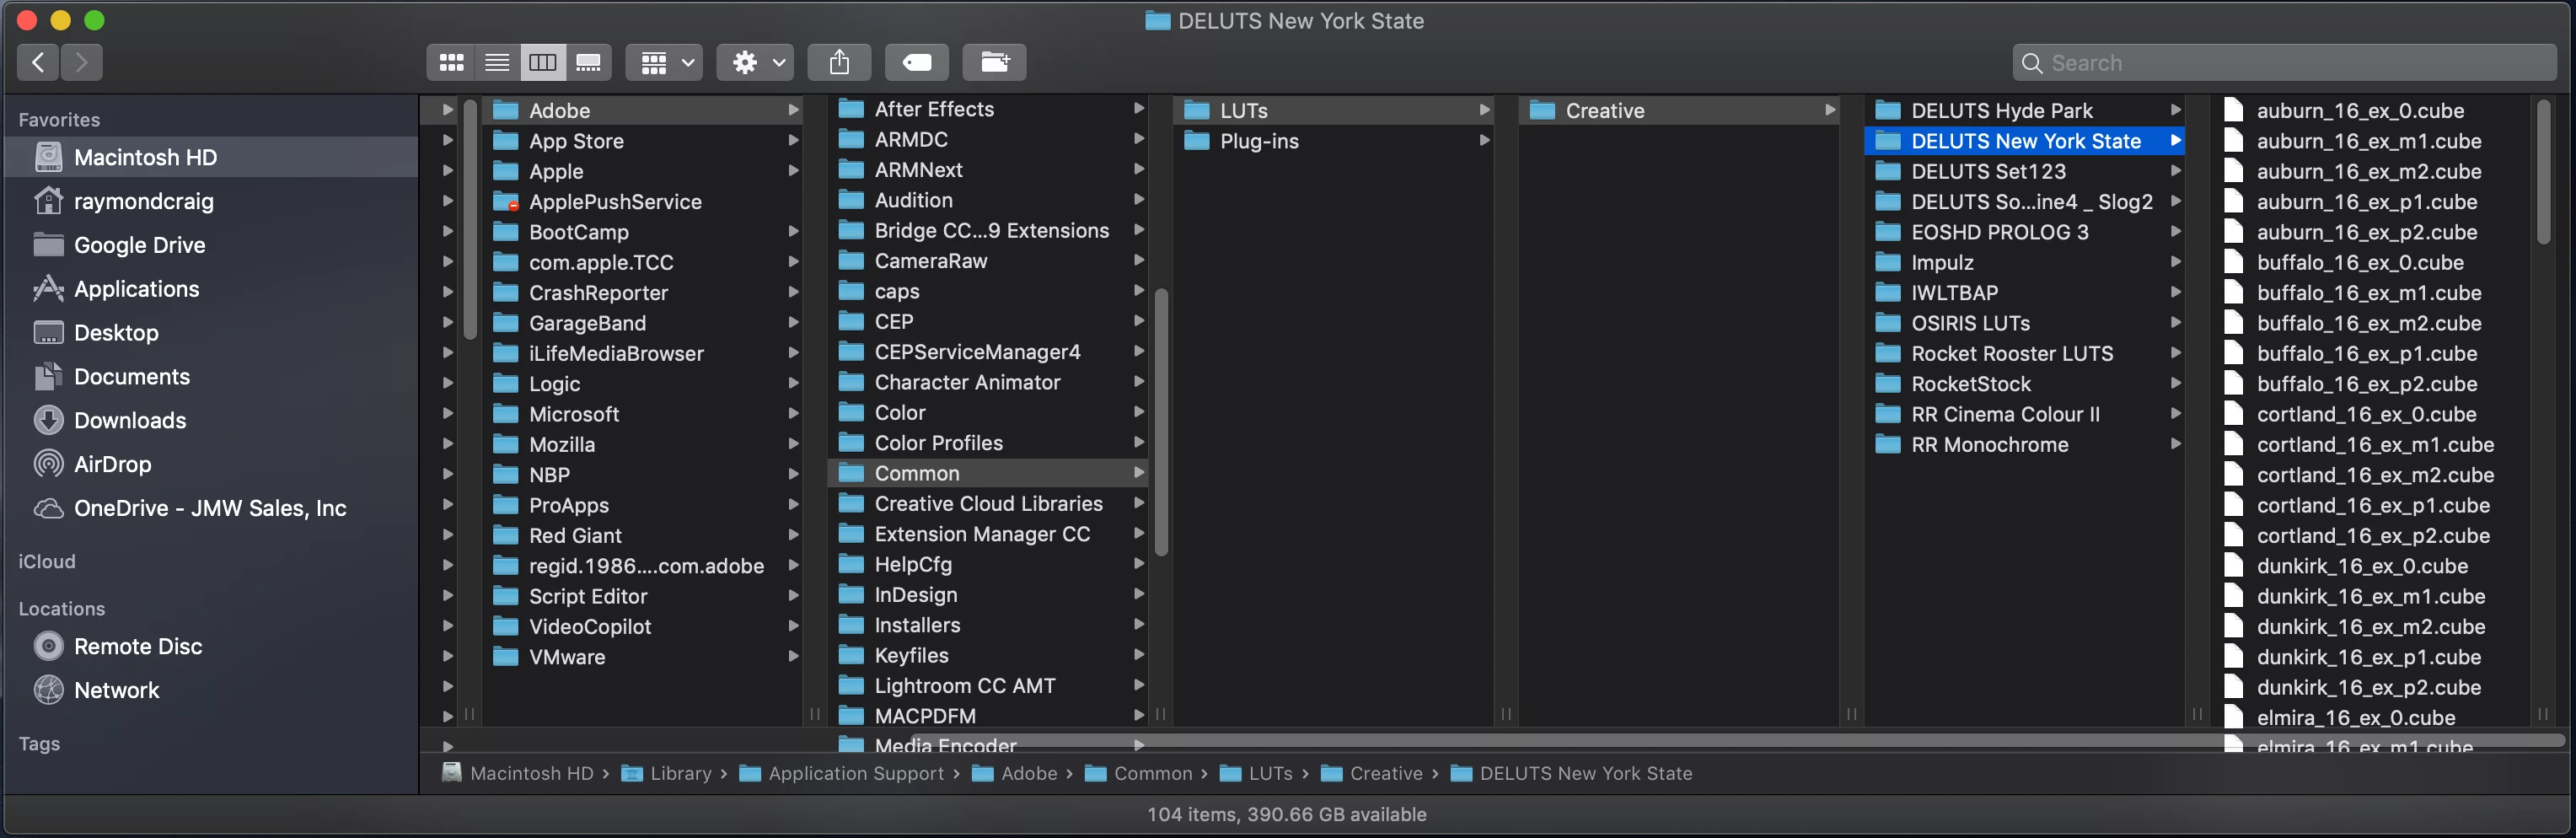2576x838 pixels.
Task: Open AirDrop in sidebar
Action: [x=211, y=464]
